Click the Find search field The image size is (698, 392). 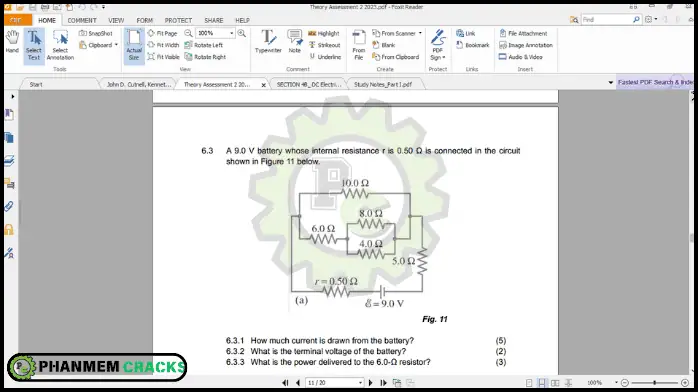tap(607, 20)
